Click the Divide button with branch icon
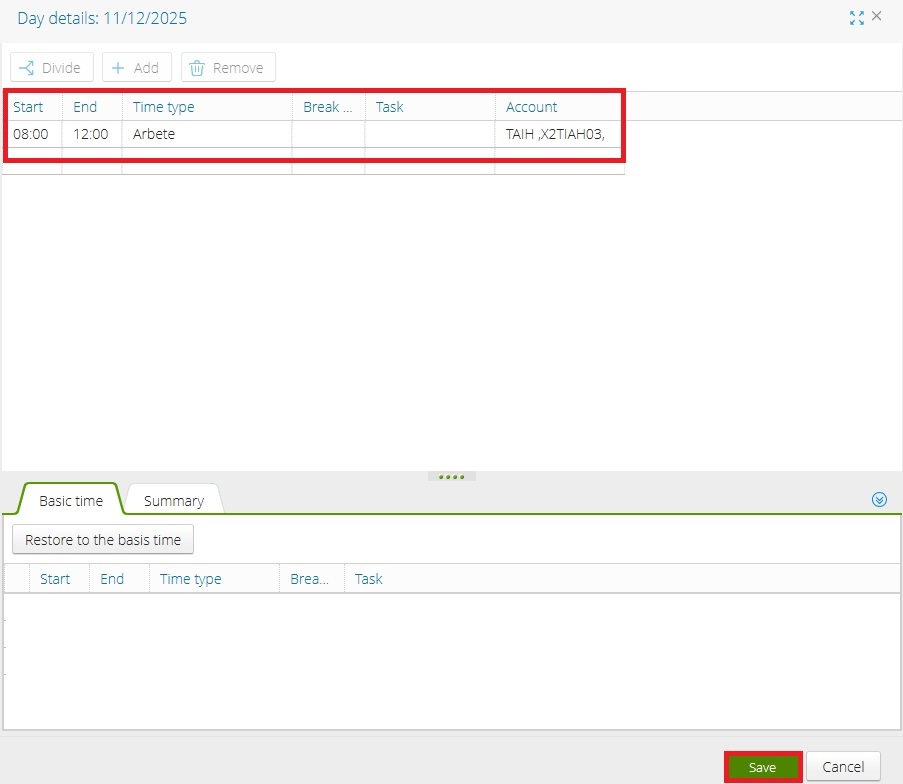This screenshot has width=903, height=784. (x=52, y=68)
